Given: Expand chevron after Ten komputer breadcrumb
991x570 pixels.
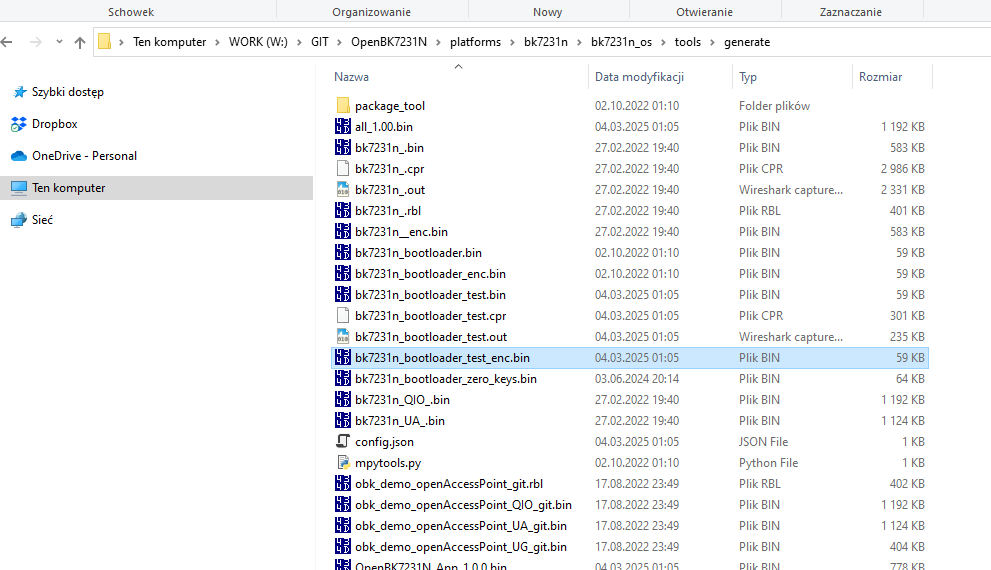Looking at the screenshot, I should point(217,42).
